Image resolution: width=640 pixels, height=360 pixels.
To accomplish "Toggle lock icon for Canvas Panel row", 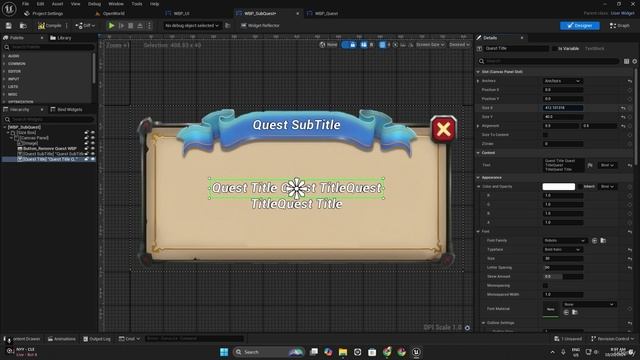I will [87, 138].
